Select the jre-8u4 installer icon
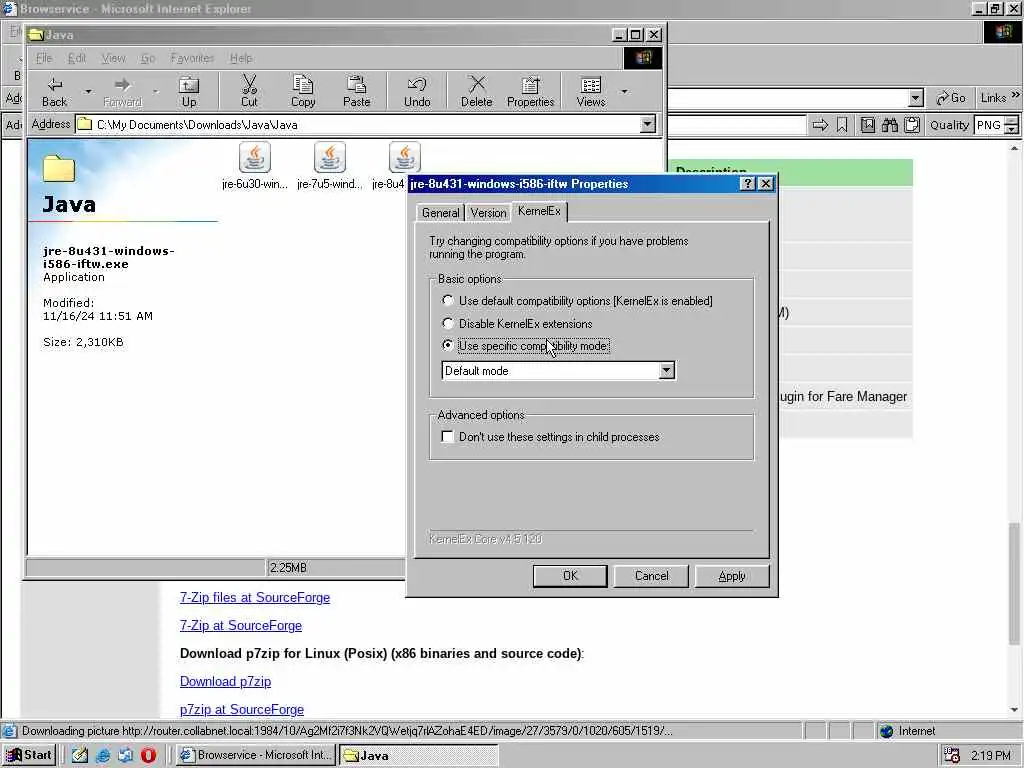 point(404,157)
